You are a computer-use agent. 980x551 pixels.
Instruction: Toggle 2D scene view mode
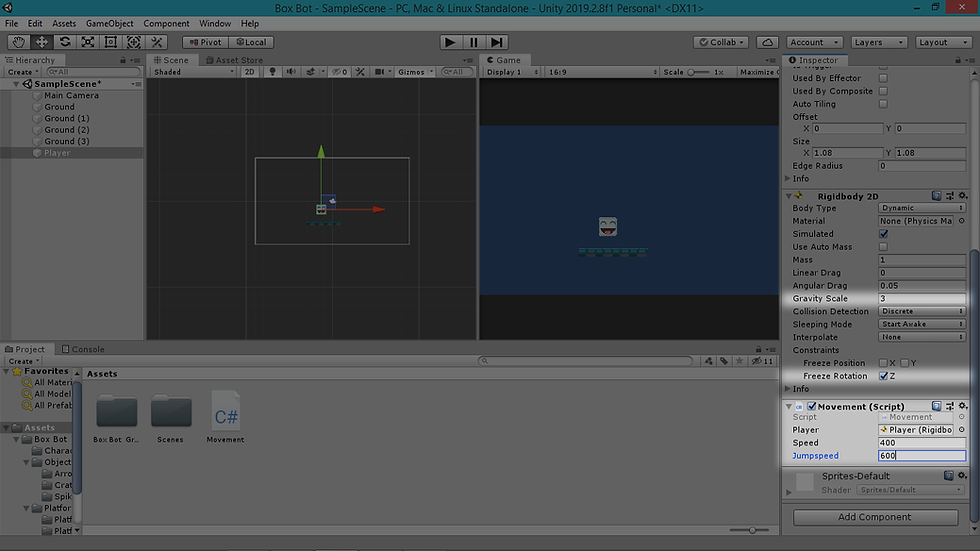click(249, 72)
